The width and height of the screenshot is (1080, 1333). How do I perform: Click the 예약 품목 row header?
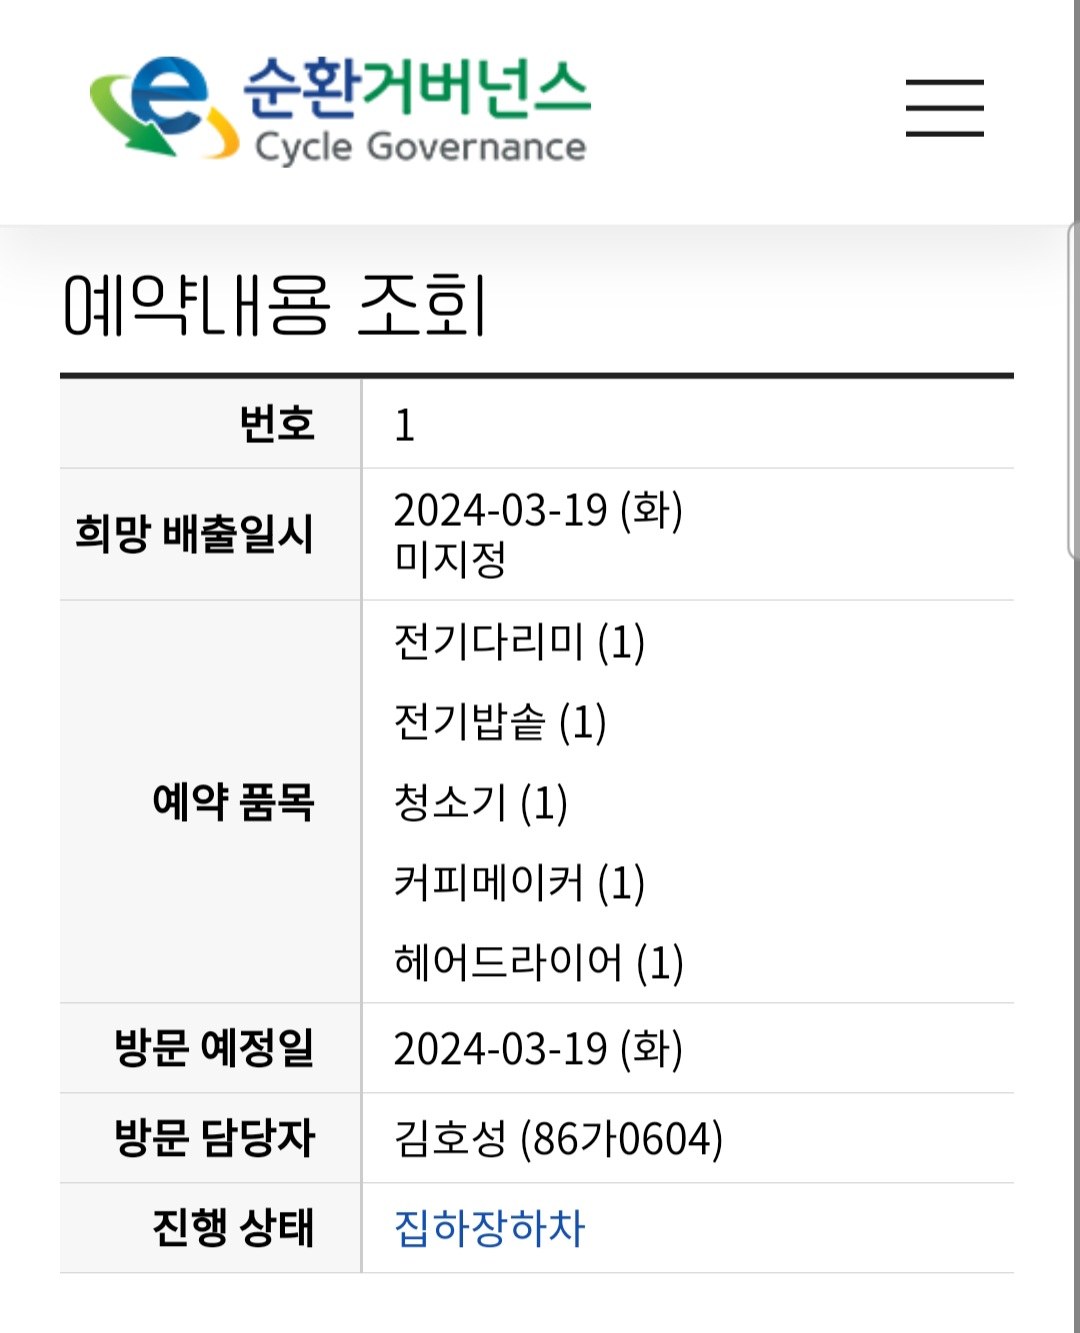[x=233, y=802]
